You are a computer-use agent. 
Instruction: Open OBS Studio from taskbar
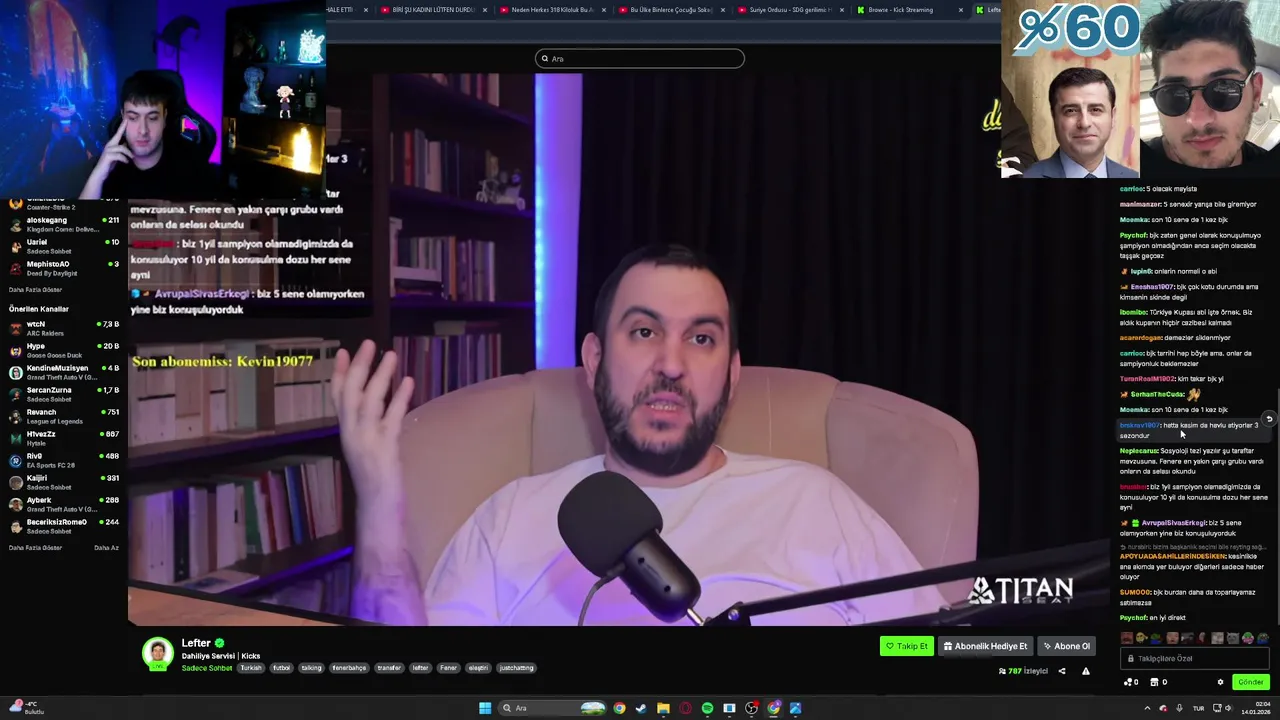pyautogui.click(x=751, y=708)
